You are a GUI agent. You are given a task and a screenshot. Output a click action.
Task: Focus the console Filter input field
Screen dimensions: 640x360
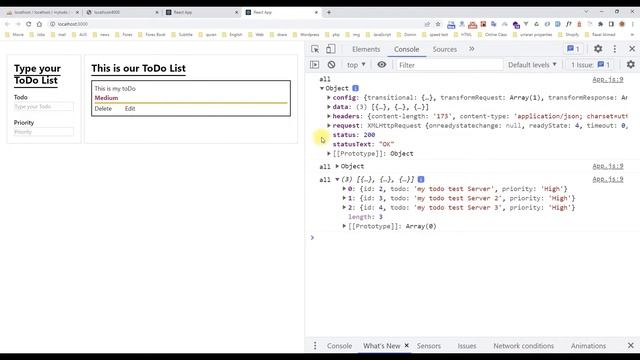(449, 65)
